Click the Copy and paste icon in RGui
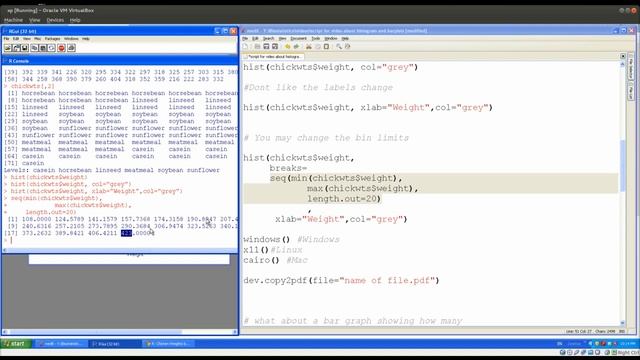The width and height of the screenshot is (640, 360). pyautogui.click(x=51, y=48)
